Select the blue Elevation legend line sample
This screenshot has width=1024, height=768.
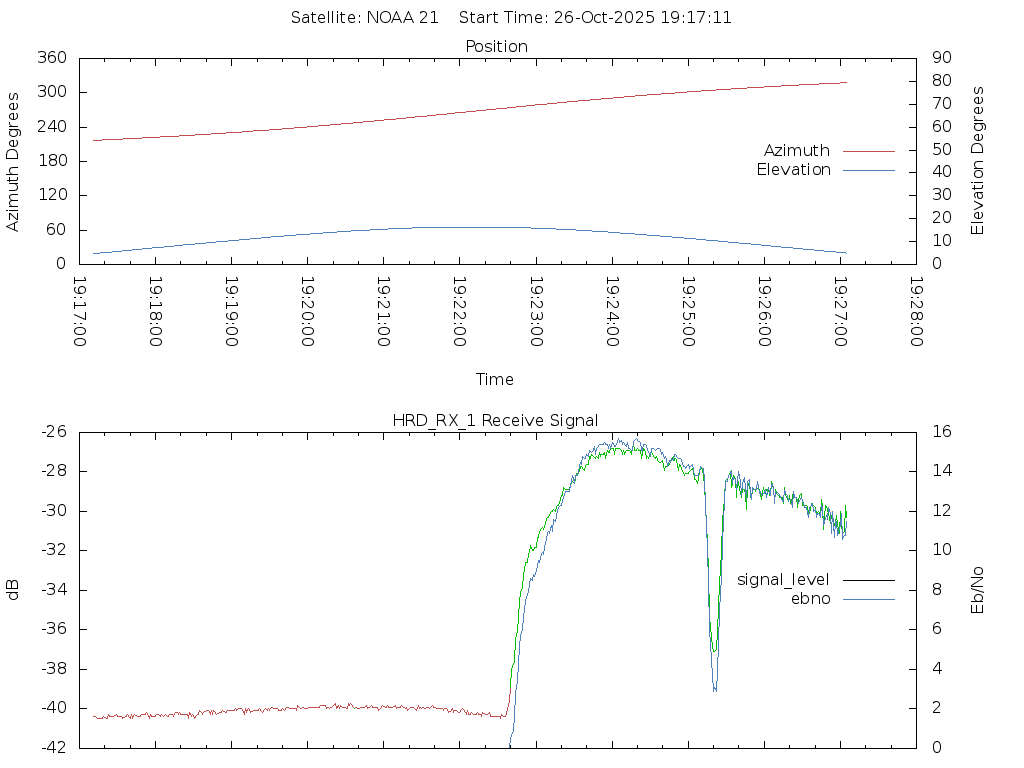868,171
